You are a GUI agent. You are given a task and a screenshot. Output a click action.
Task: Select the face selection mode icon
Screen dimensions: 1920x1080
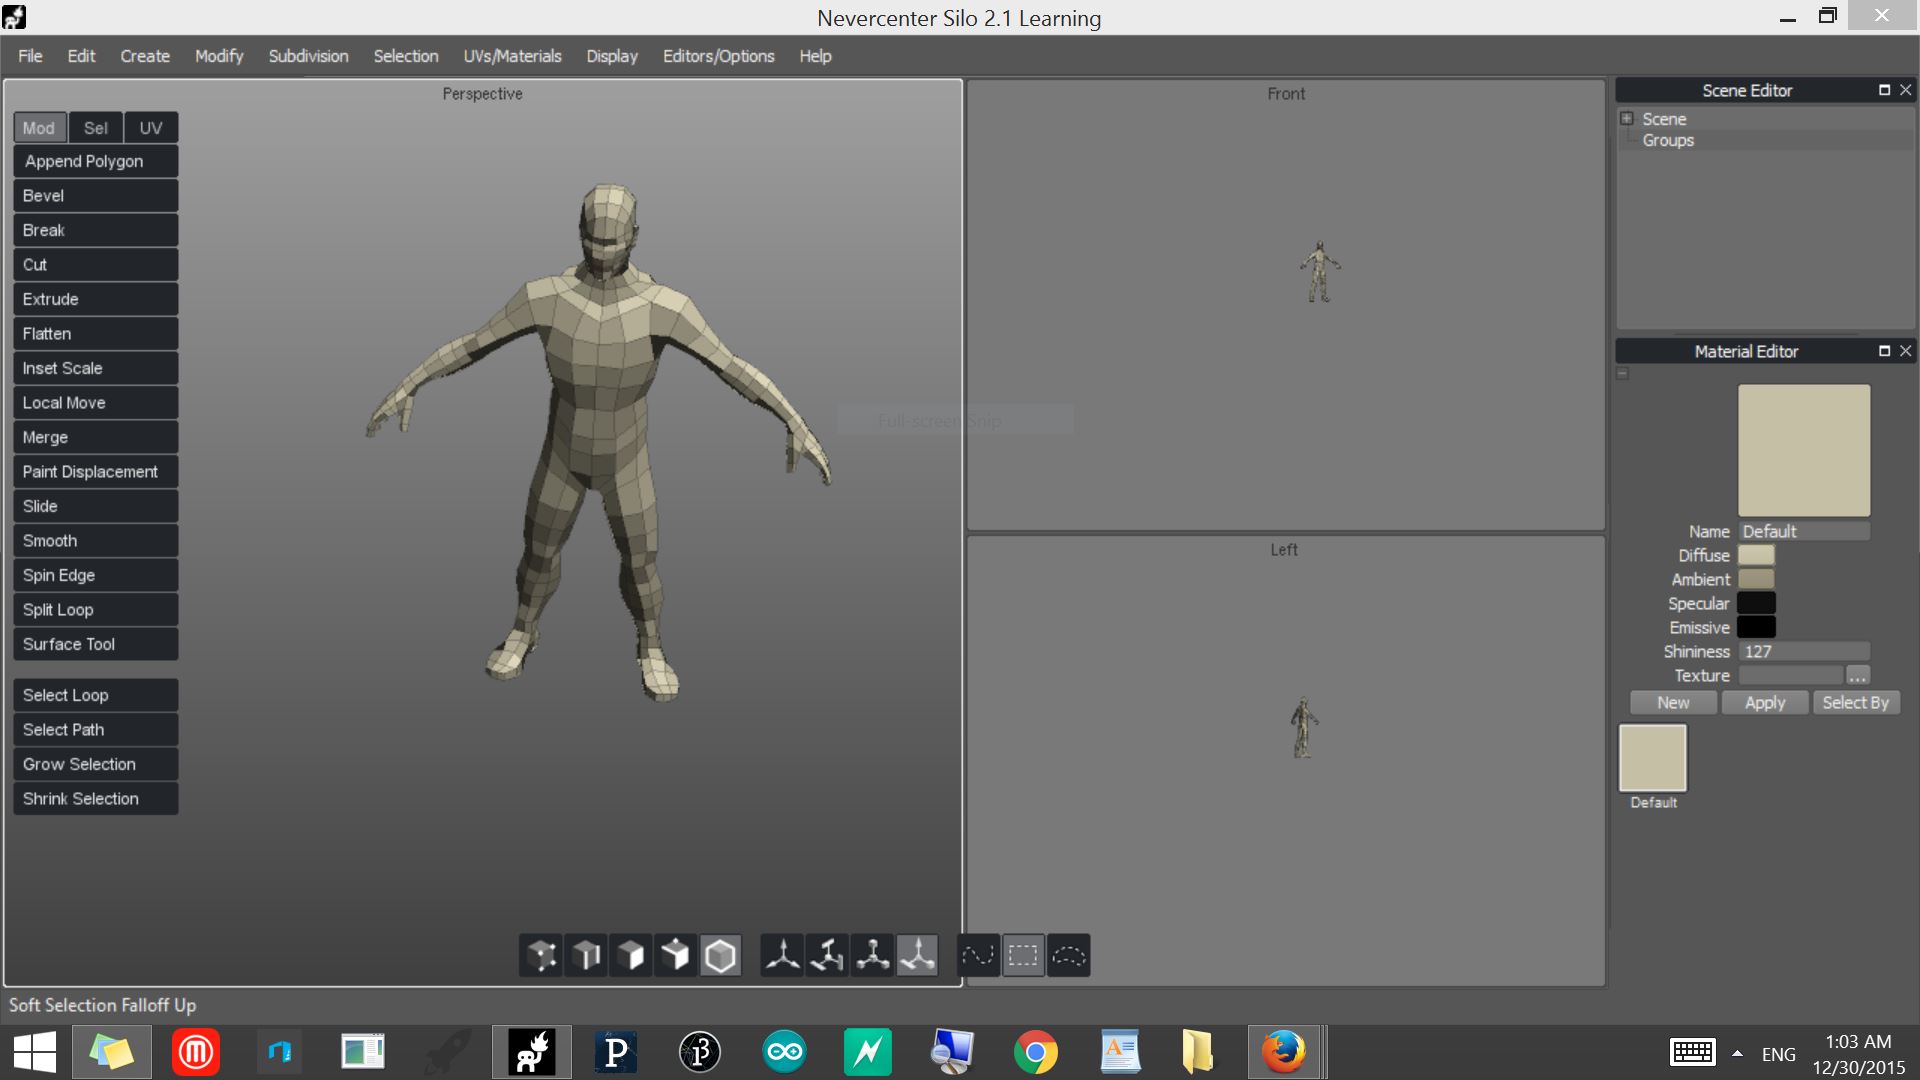click(631, 956)
